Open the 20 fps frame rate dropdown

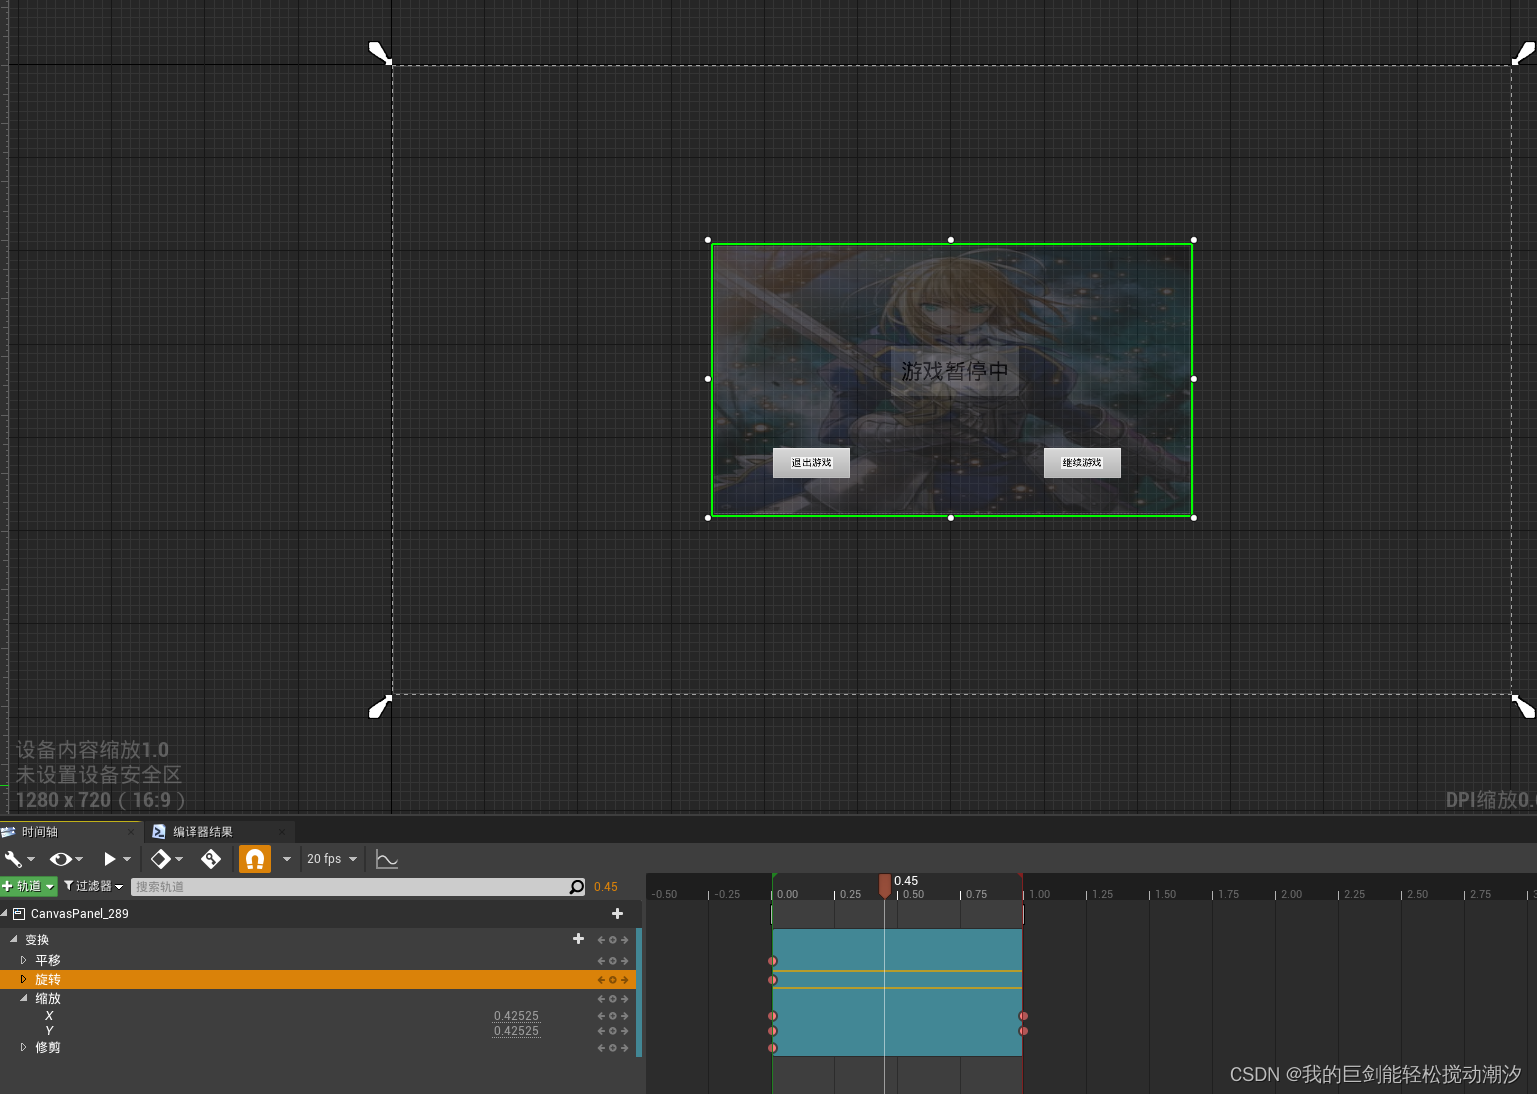[332, 859]
